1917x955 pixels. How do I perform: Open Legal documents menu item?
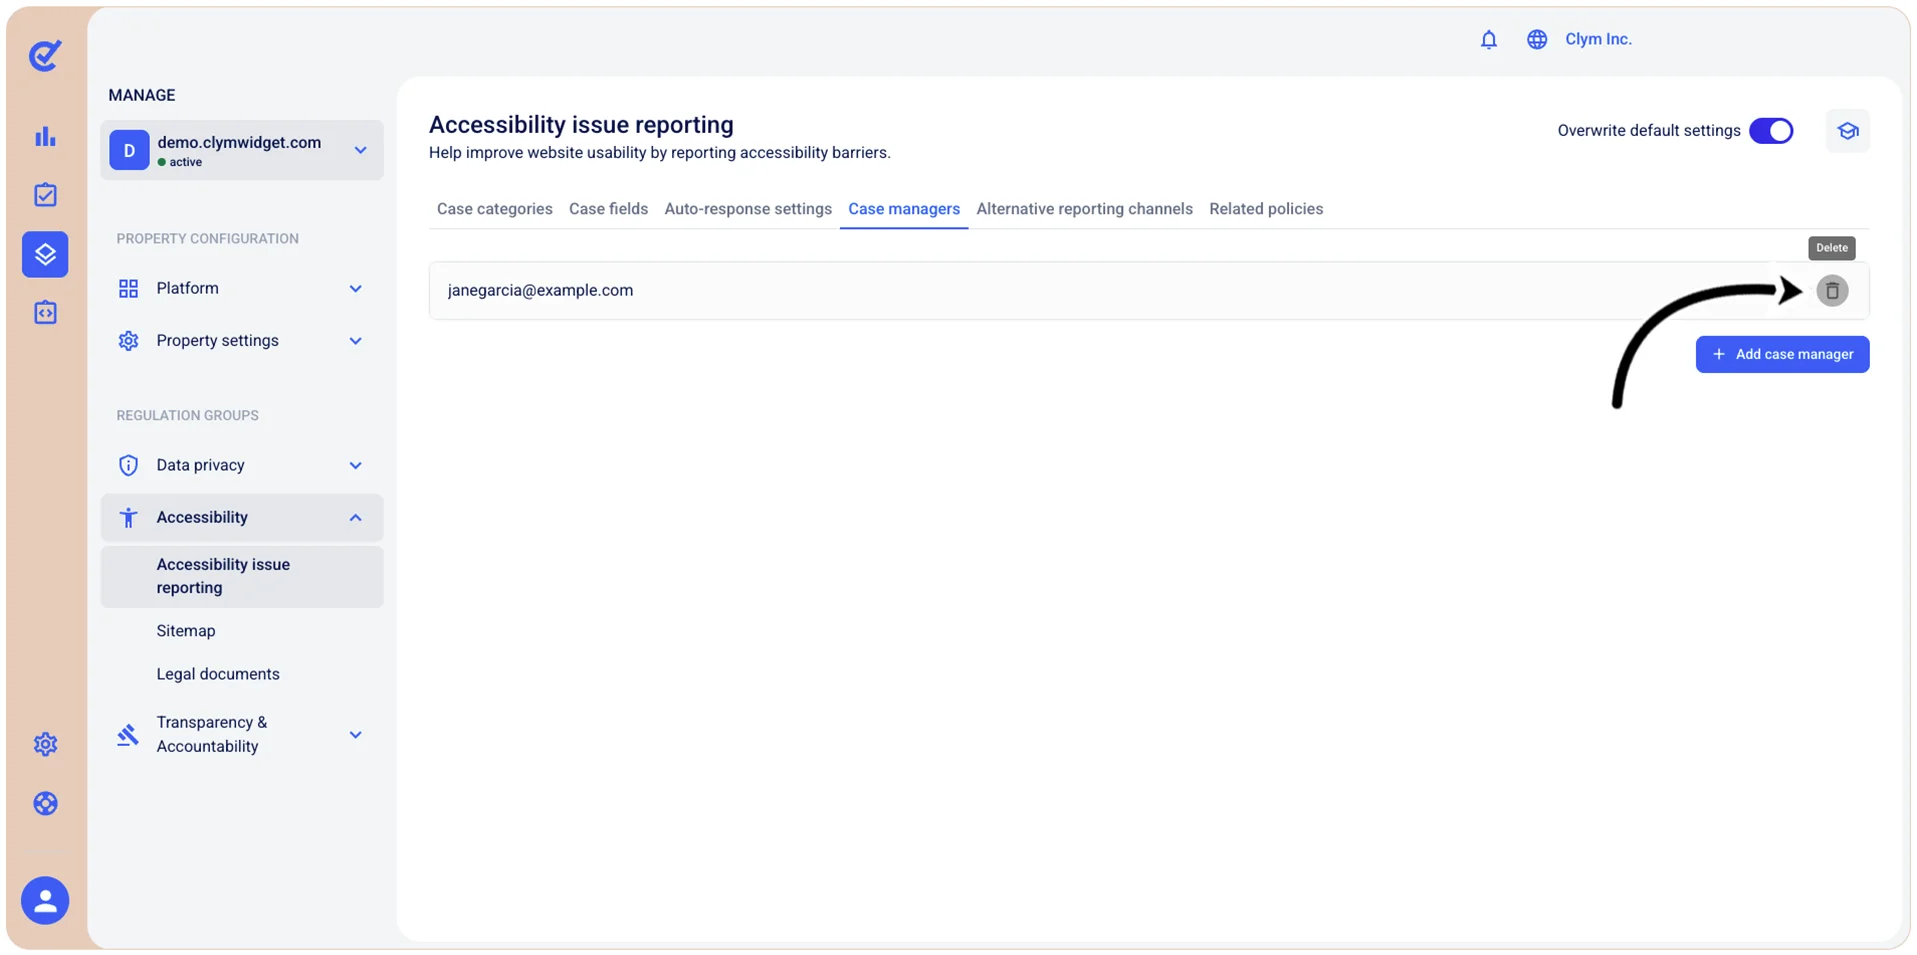click(x=218, y=674)
